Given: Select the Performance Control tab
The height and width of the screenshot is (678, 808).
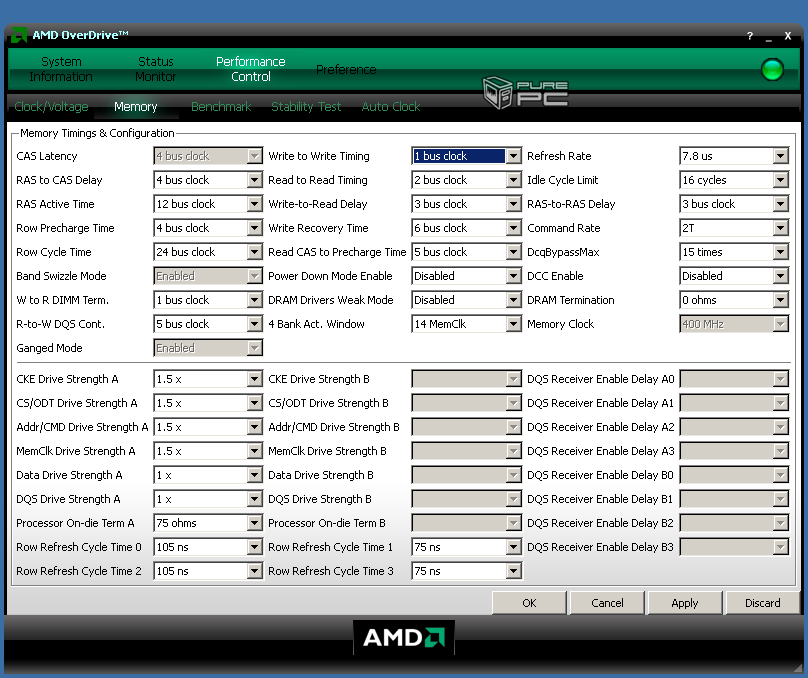Looking at the screenshot, I should pos(250,69).
